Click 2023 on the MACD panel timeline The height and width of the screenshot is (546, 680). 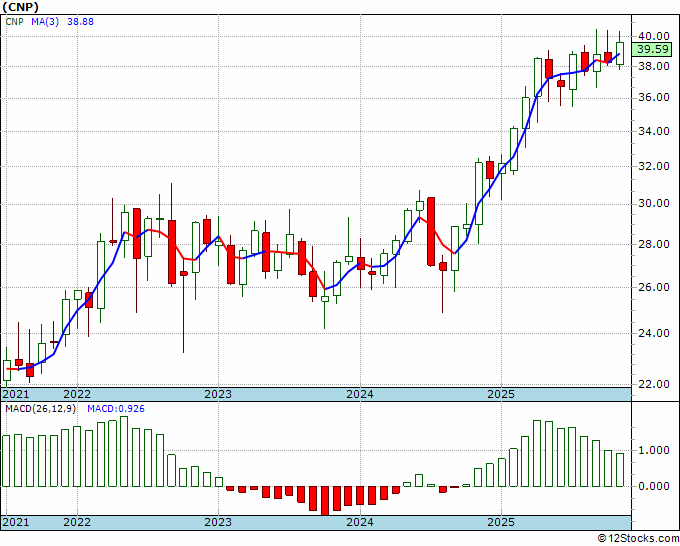218,522
